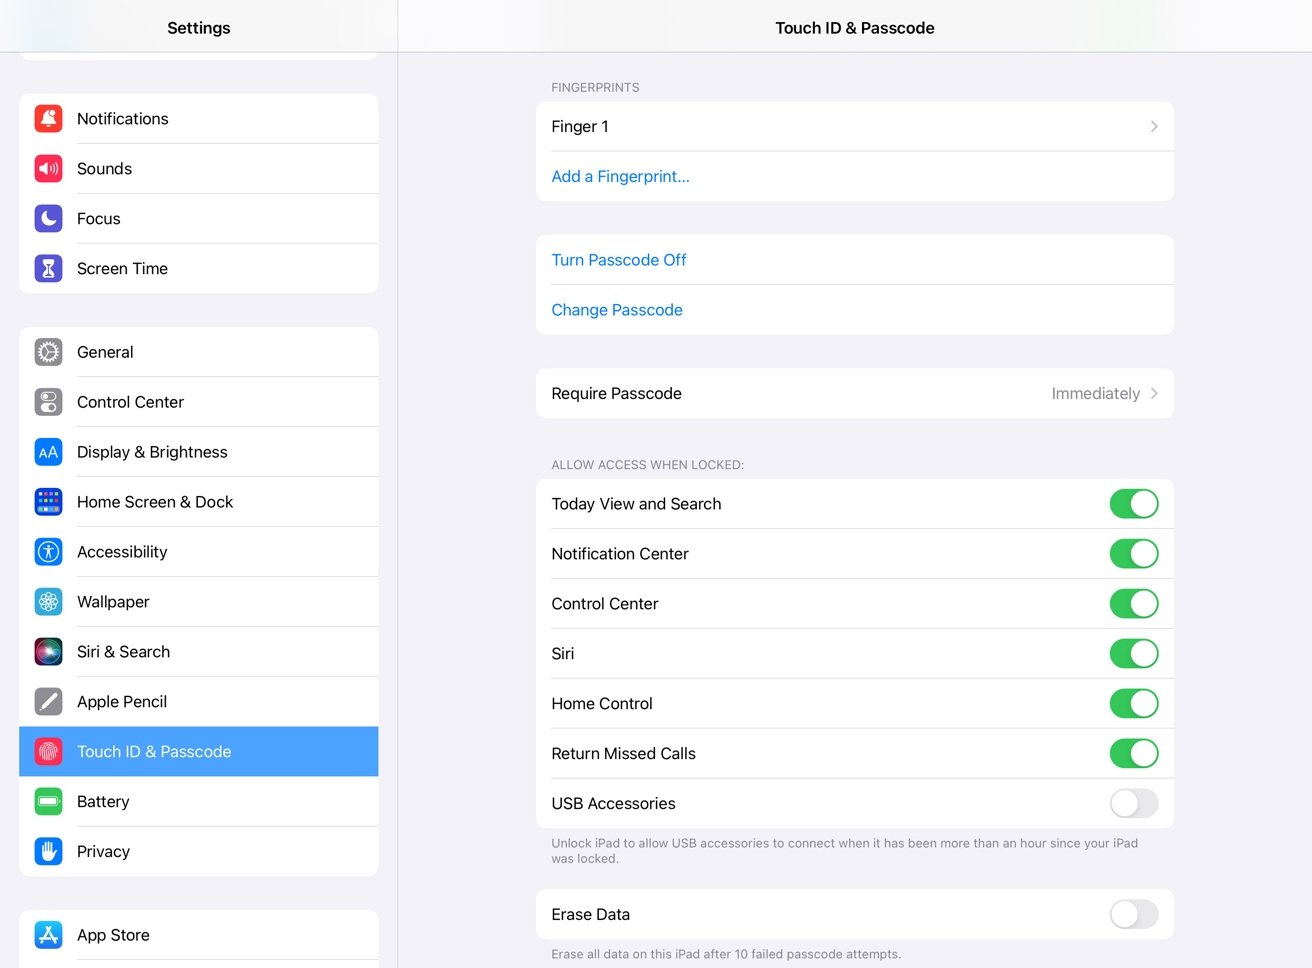Tap the purple Focus moon icon

pyautogui.click(x=48, y=219)
